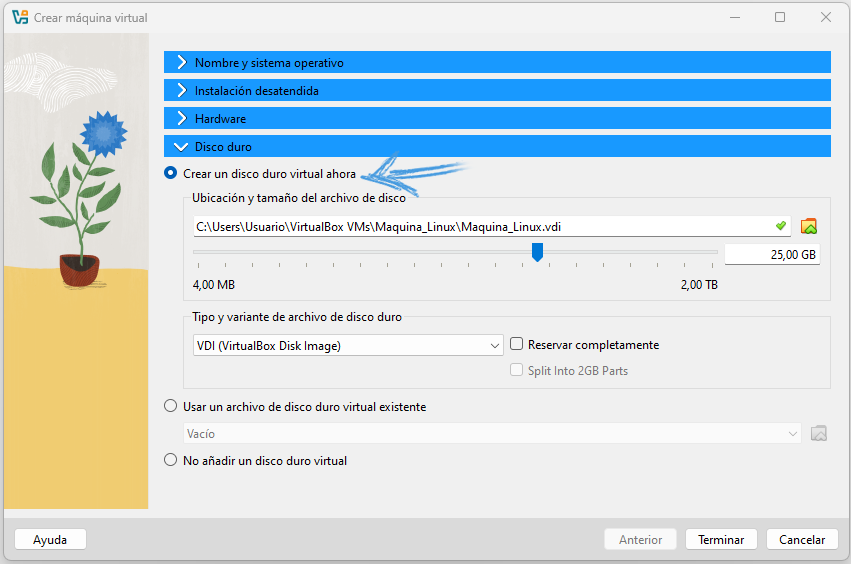Open Ayuda for the wizard

click(50, 540)
